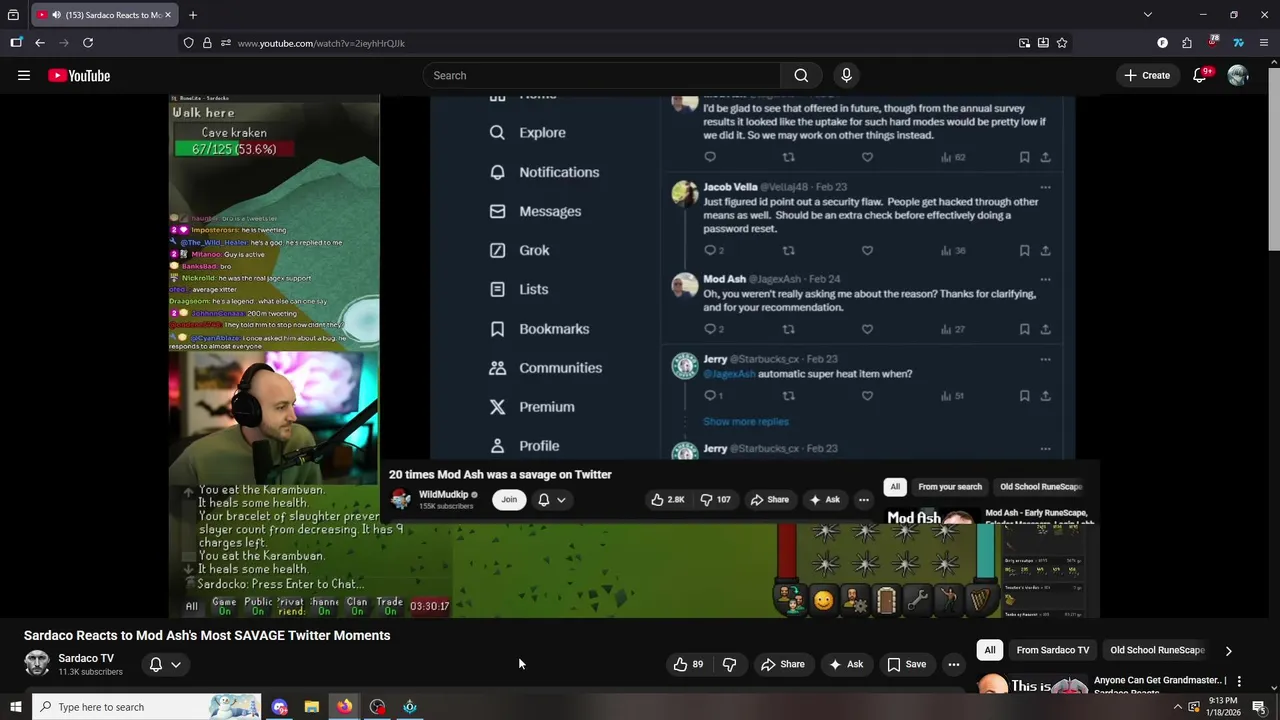Expand the list all tabs dropdown
The width and height of the screenshot is (1280, 720).
(x=1148, y=15)
